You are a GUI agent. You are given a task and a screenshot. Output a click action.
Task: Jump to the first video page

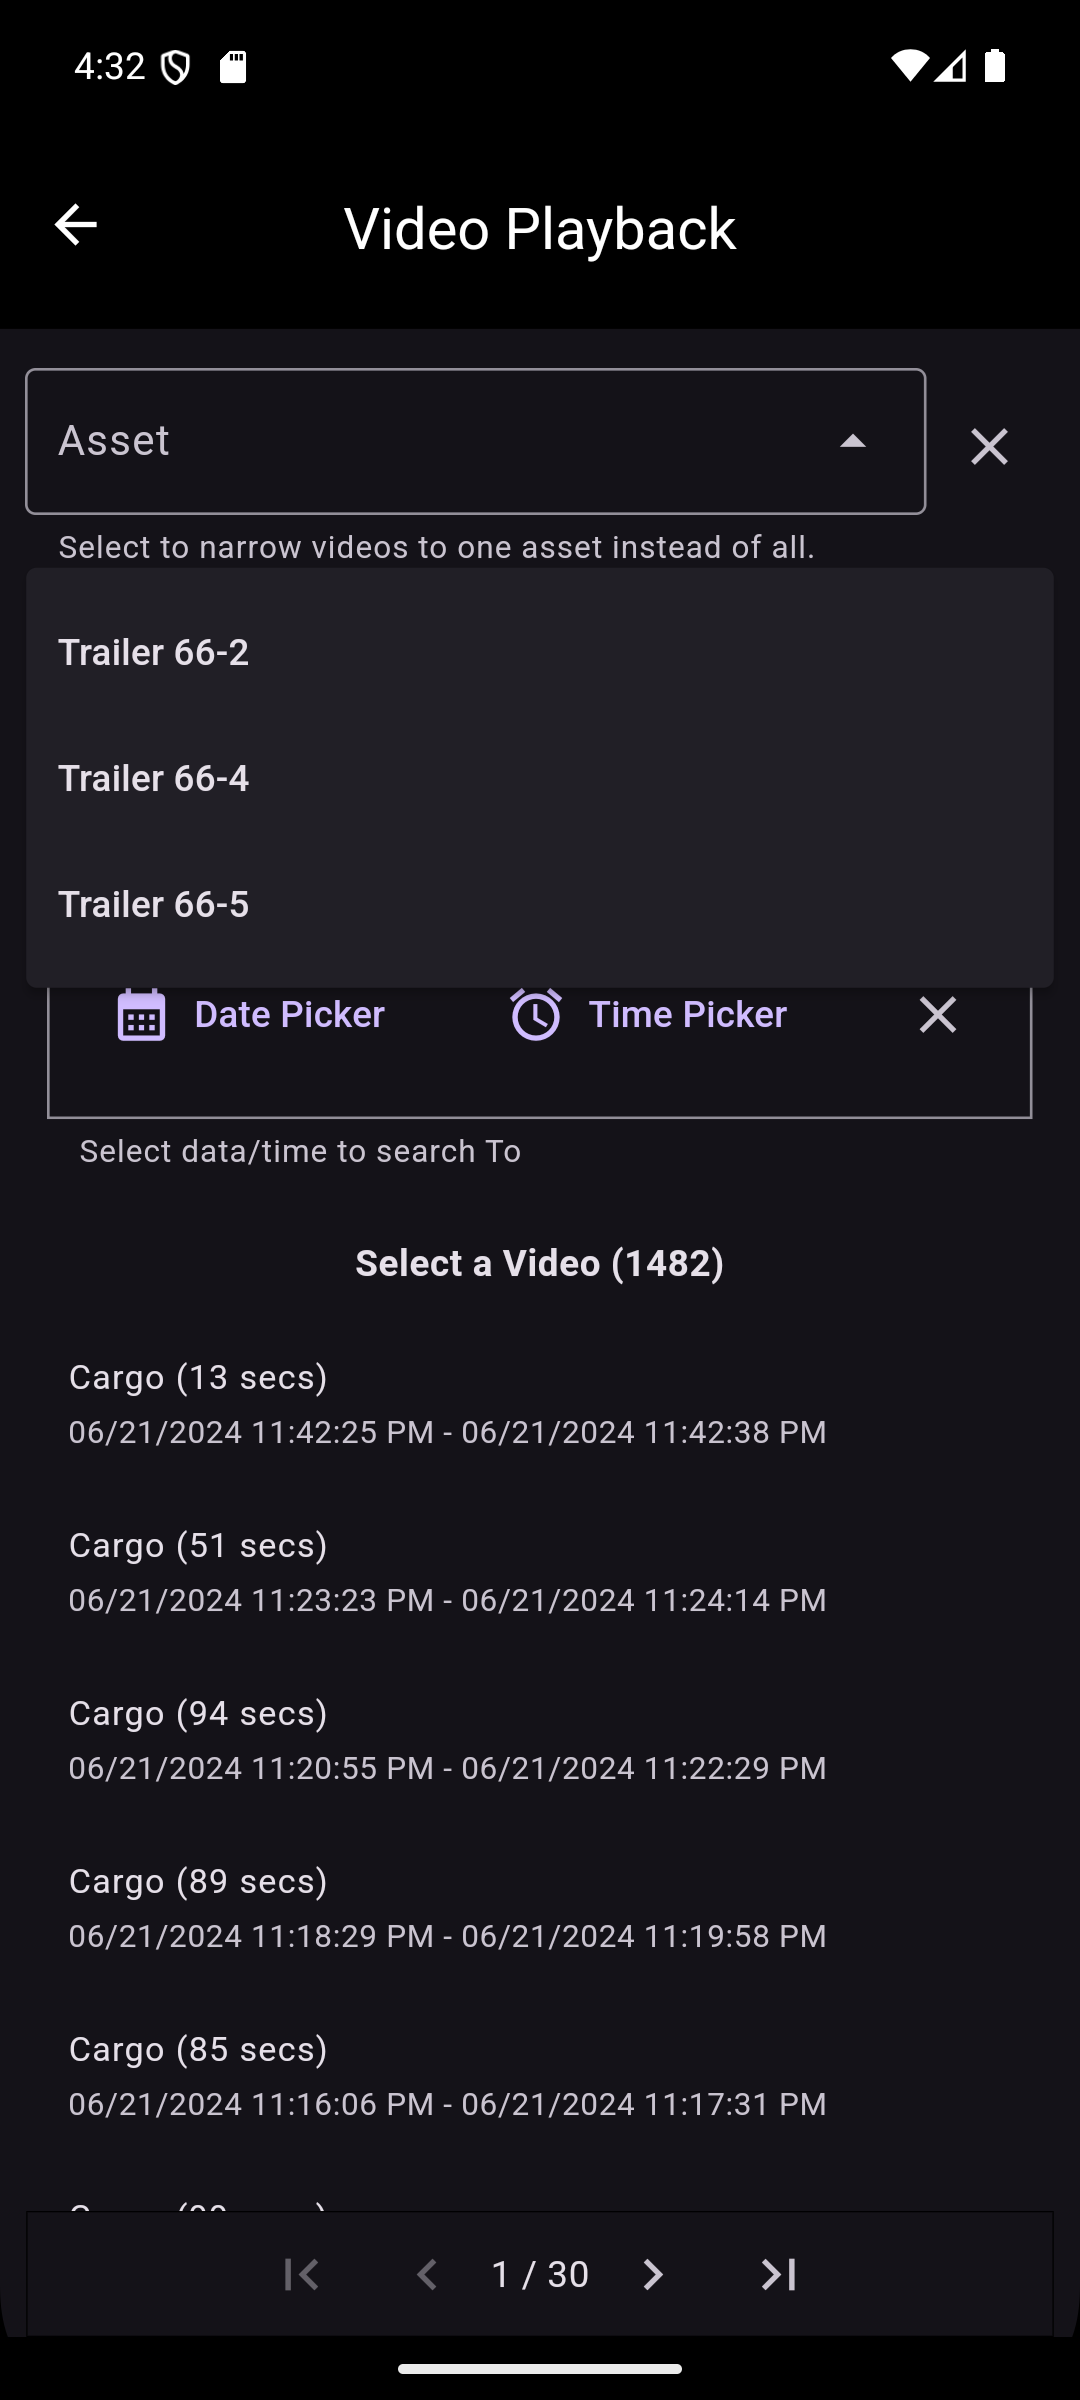302,2275
